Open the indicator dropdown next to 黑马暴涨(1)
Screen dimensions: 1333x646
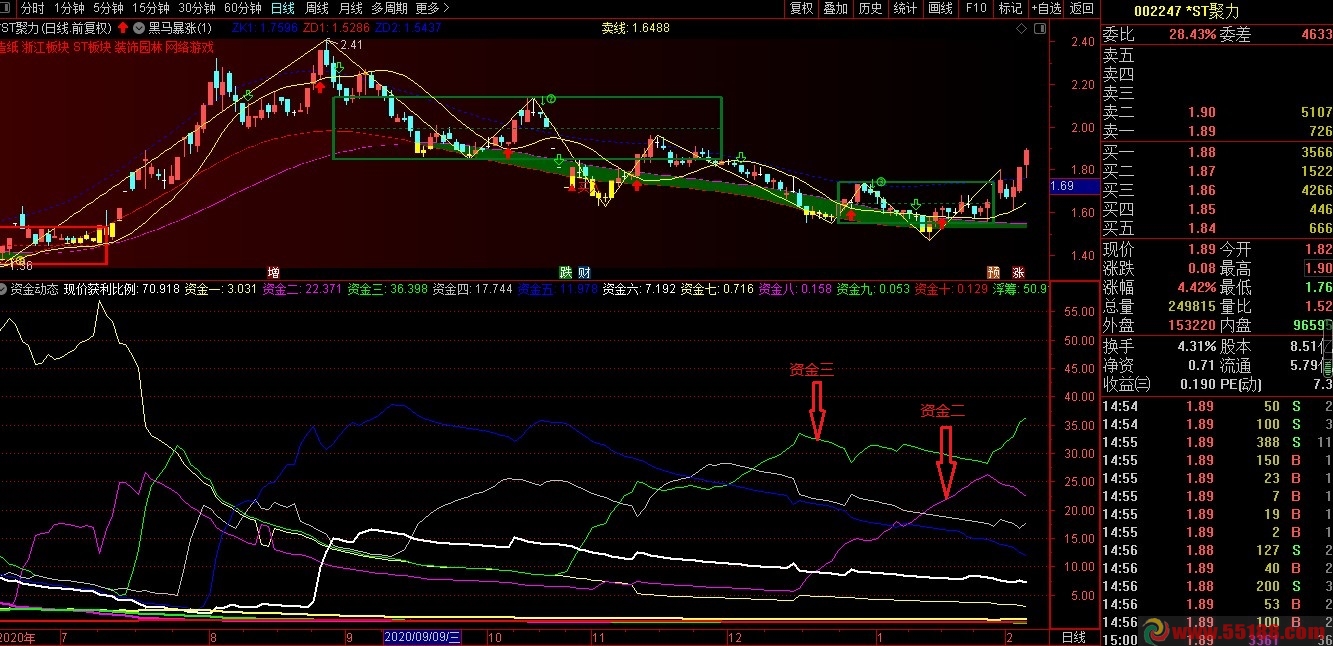click(138, 28)
